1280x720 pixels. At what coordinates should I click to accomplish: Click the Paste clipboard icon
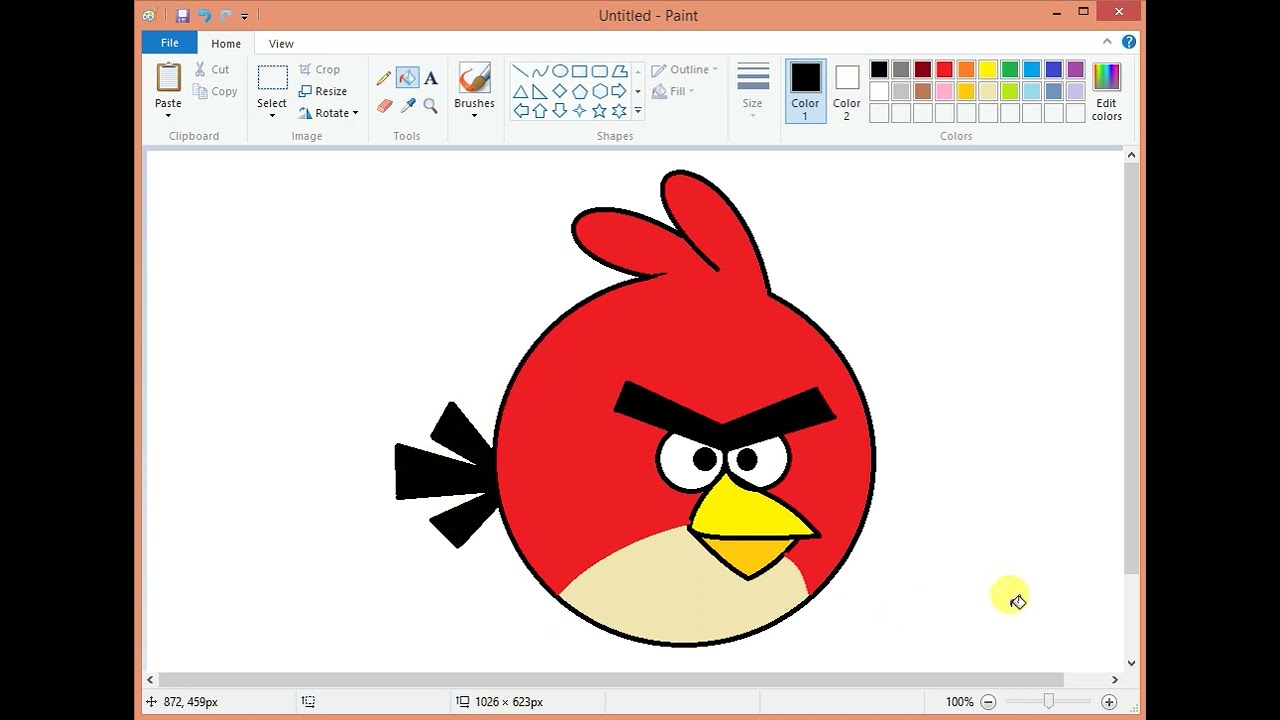pos(168,77)
